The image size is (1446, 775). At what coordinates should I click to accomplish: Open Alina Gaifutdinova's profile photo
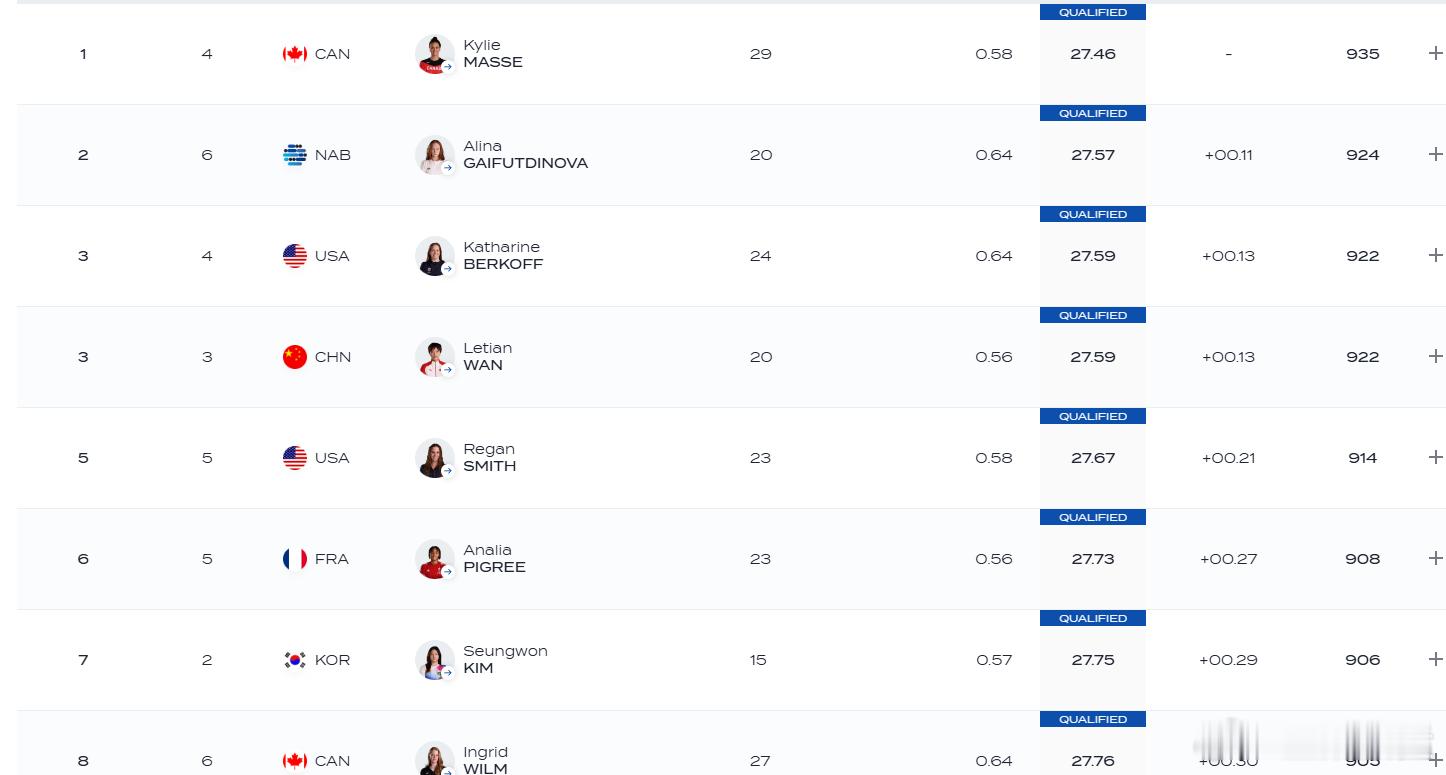pos(435,155)
